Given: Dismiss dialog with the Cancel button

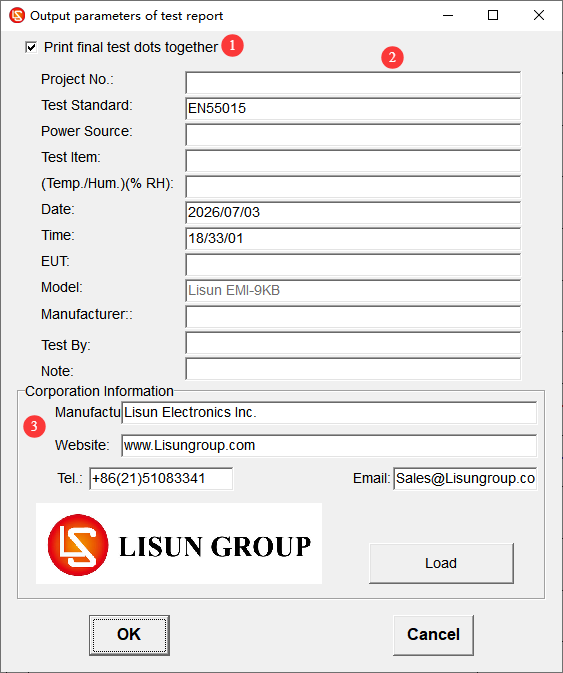Looking at the screenshot, I should point(433,635).
